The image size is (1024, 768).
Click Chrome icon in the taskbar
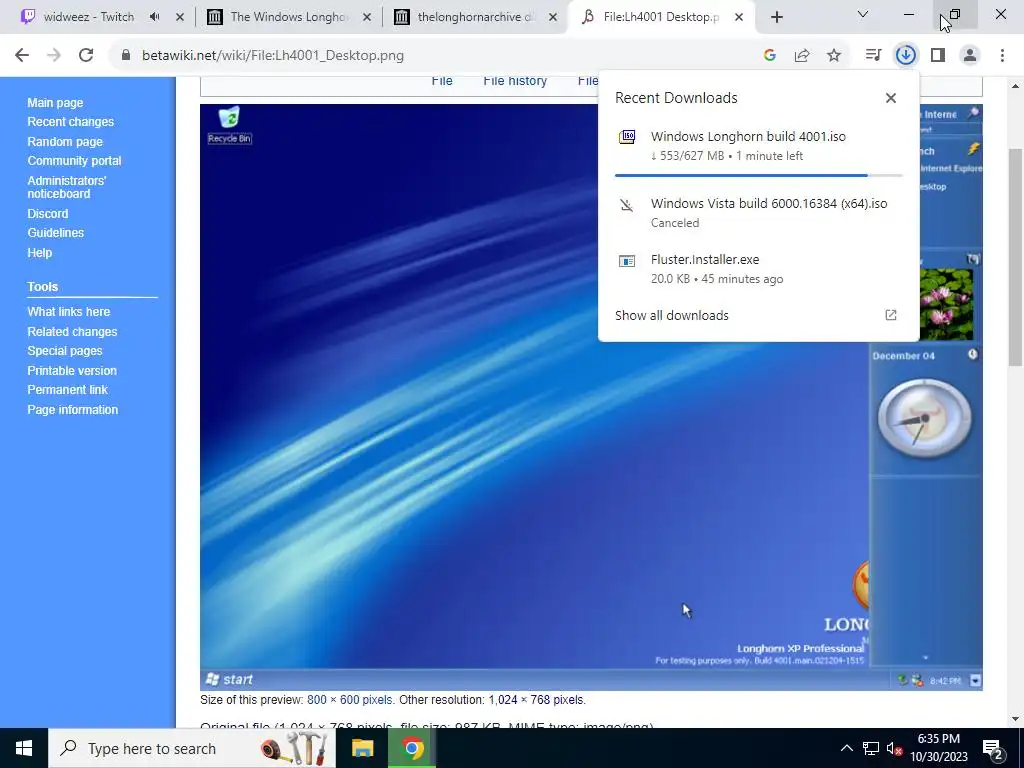412,748
